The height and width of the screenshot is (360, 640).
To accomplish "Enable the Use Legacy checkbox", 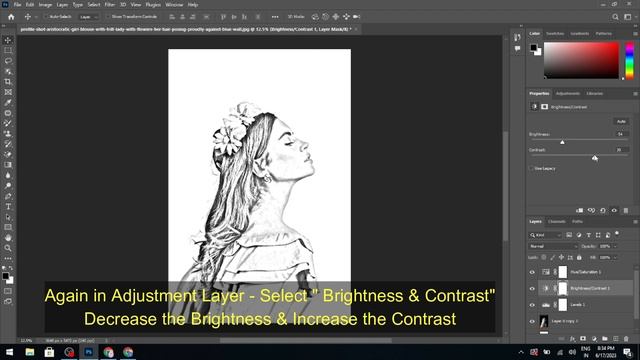I will tap(531, 168).
